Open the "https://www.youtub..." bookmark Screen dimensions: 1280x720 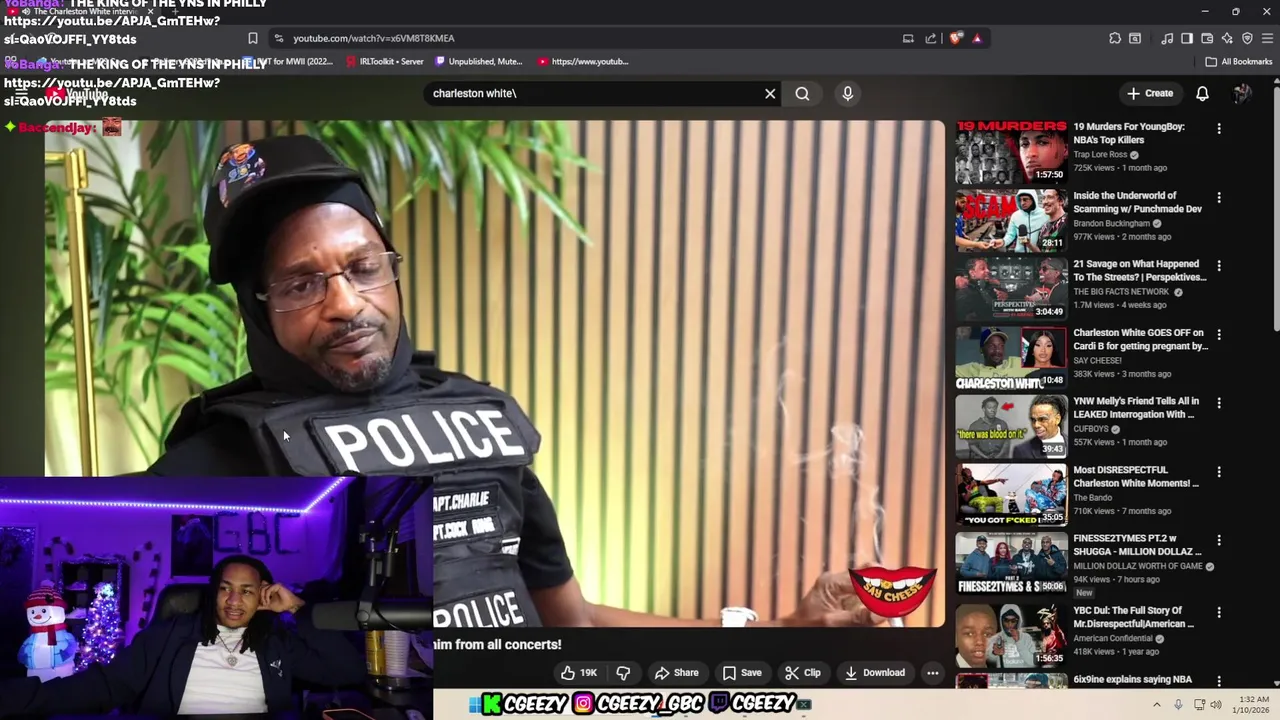[x=583, y=61]
